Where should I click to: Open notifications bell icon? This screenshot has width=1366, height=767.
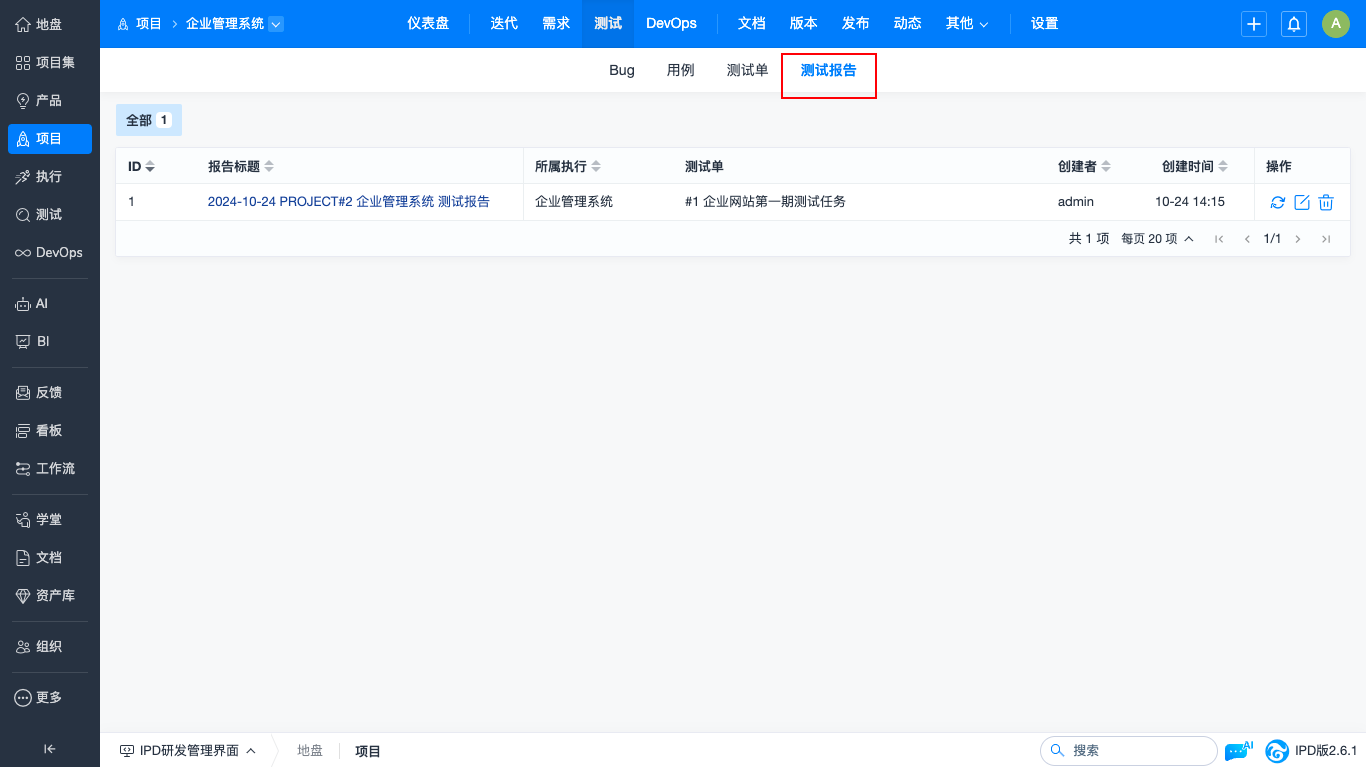tap(1294, 24)
